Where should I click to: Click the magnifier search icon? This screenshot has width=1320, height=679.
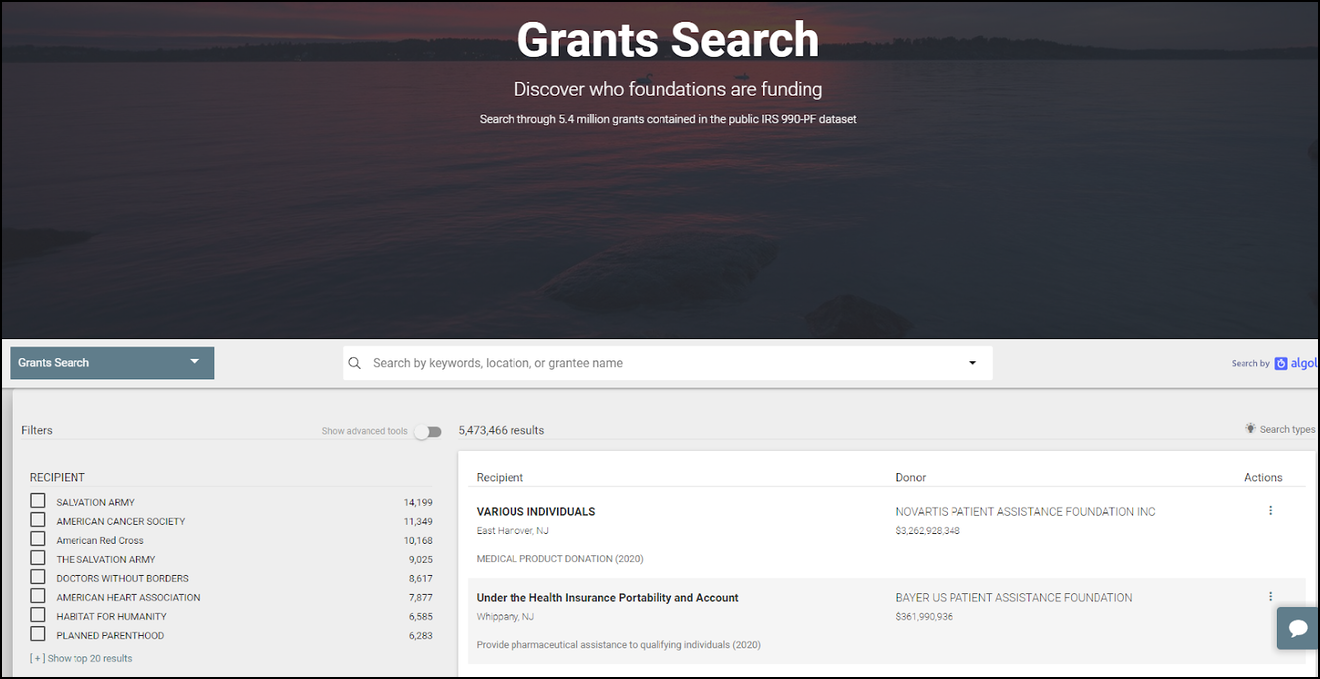click(354, 363)
